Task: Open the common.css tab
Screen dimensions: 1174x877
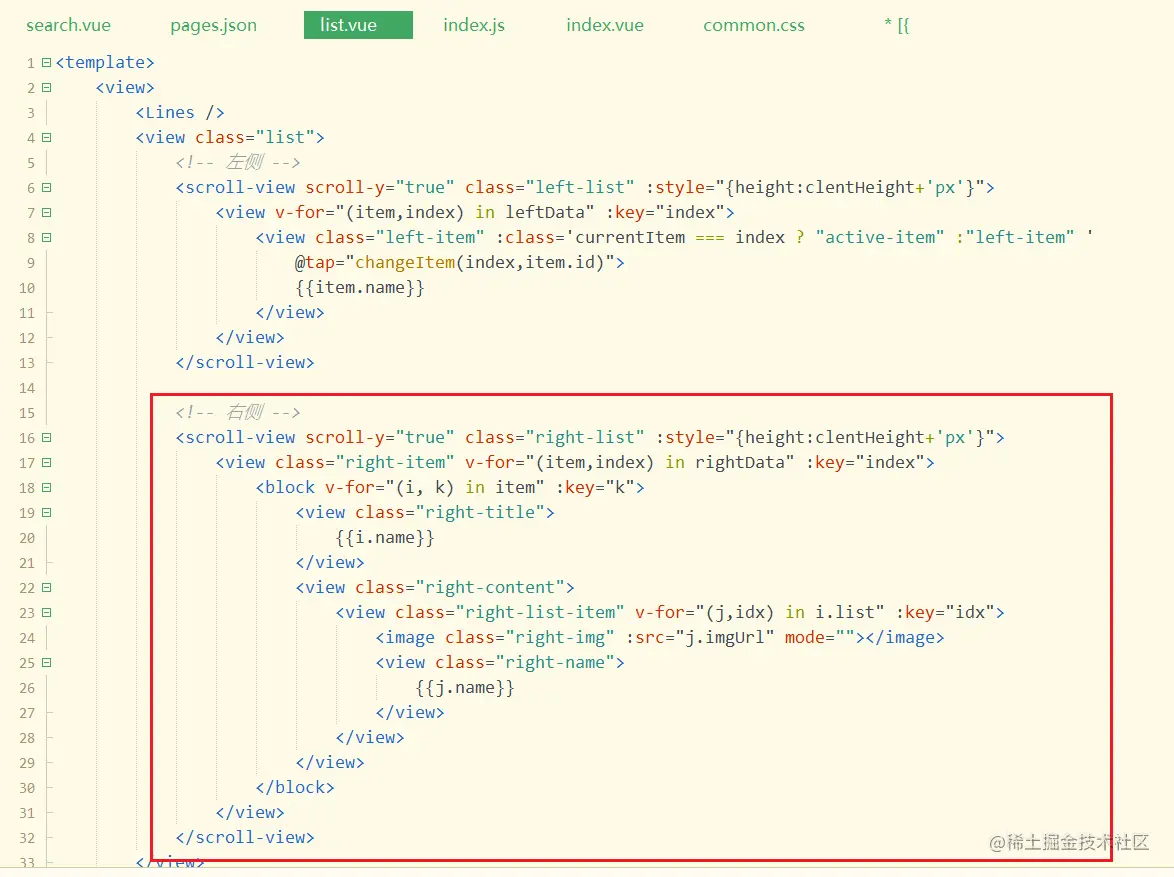Action: 754,25
